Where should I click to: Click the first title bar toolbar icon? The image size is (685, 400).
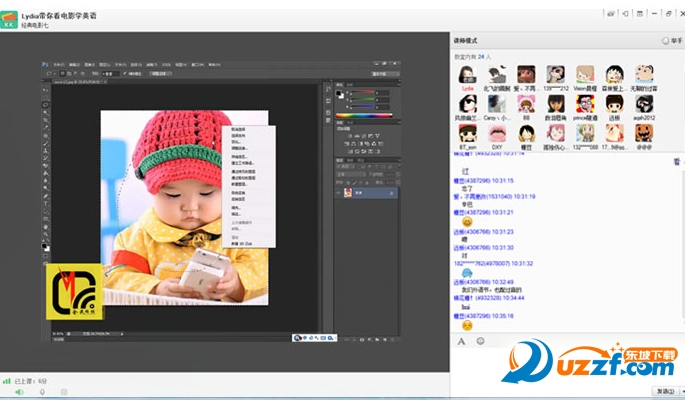pos(611,14)
